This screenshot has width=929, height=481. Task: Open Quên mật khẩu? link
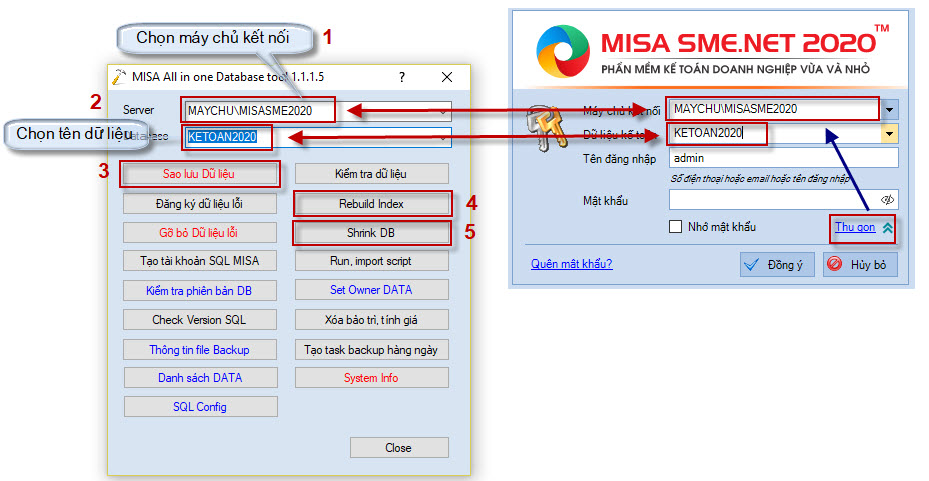572,264
